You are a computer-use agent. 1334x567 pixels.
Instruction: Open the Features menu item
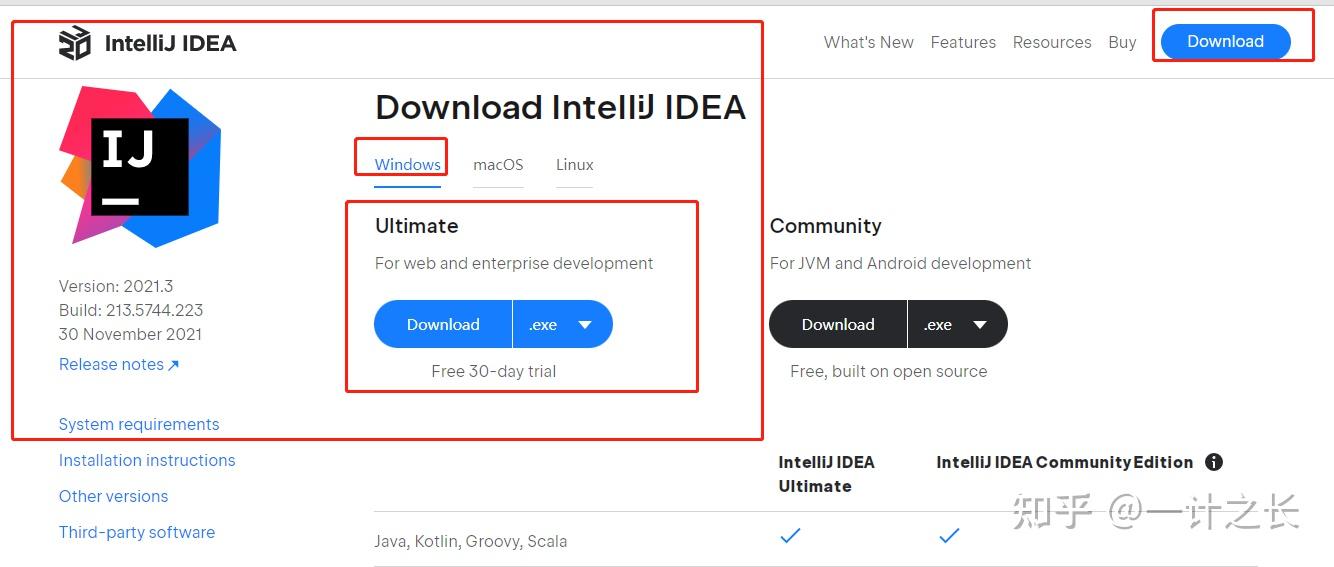(963, 42)
